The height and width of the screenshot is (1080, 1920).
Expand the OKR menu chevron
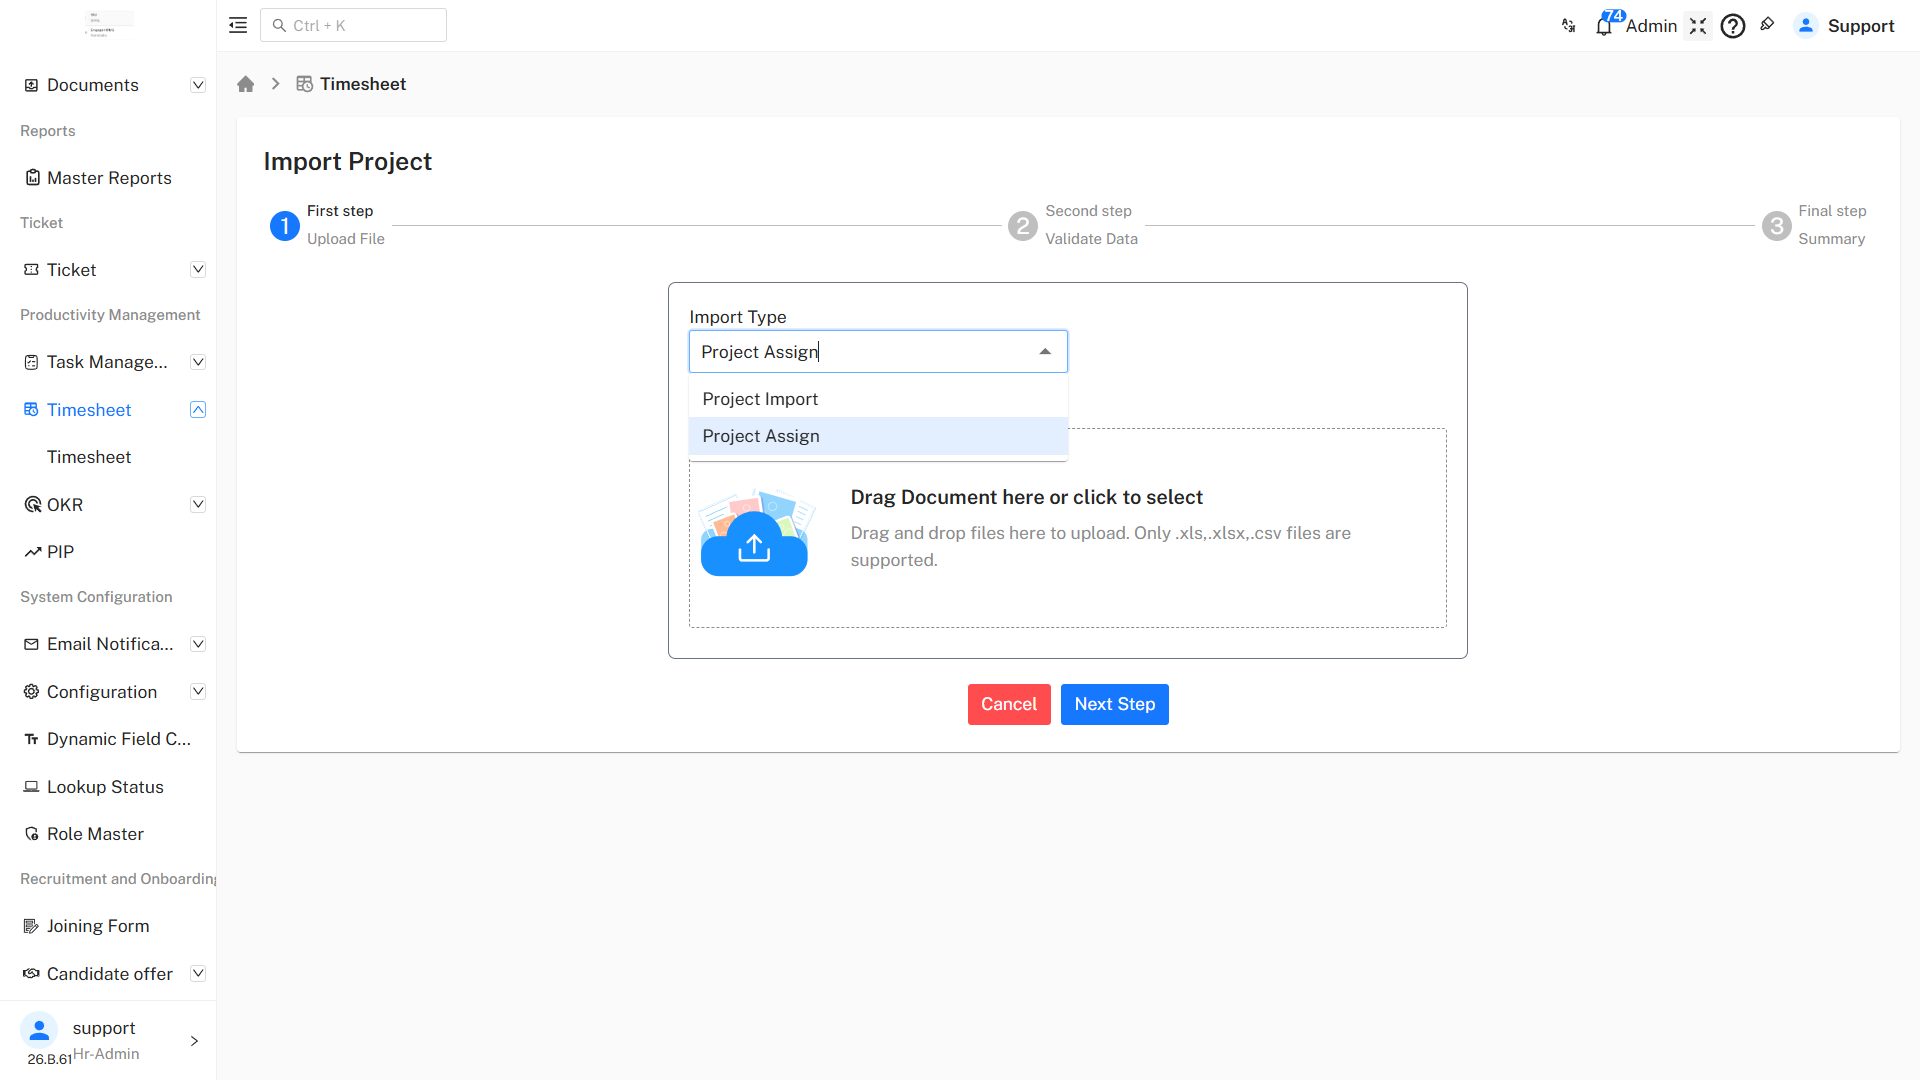pyautogui.click(x=198, y=505)
